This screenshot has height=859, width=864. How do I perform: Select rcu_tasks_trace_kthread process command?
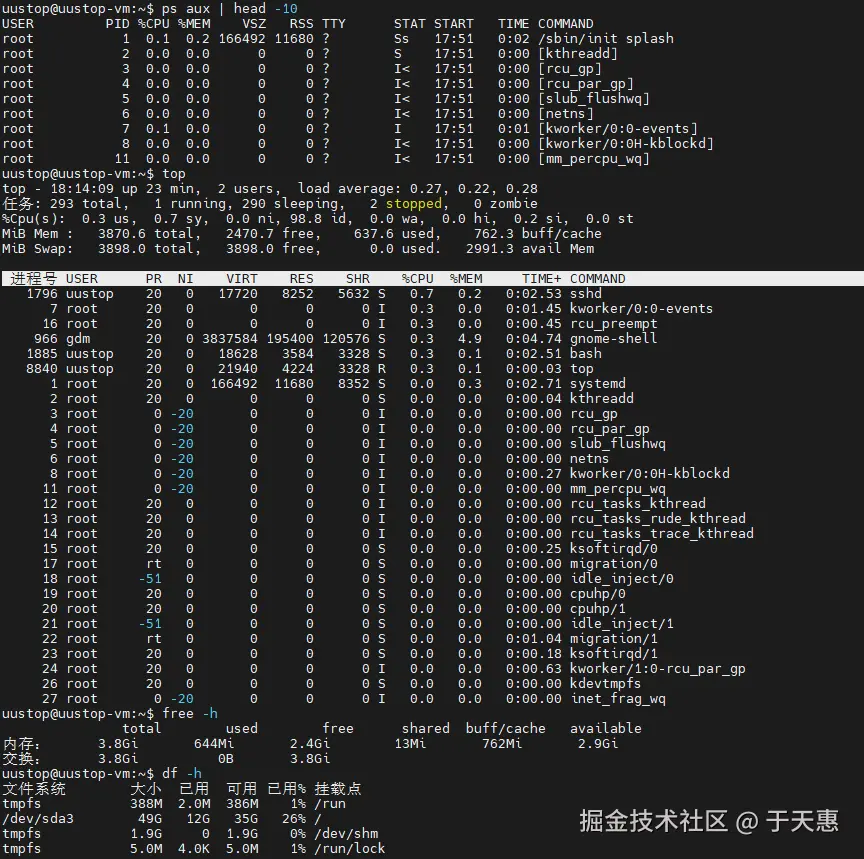pos(661,533)
